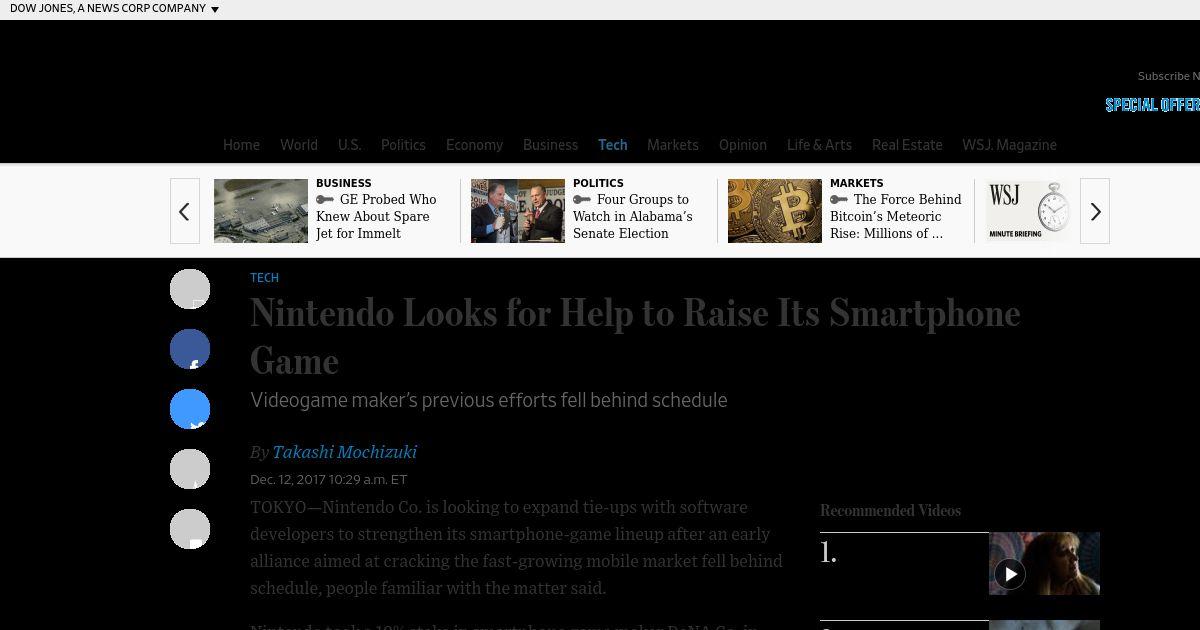1200x630 pixels.
Task: Open The Force Behind Bitcoin headline
Action: click(896, 216)
